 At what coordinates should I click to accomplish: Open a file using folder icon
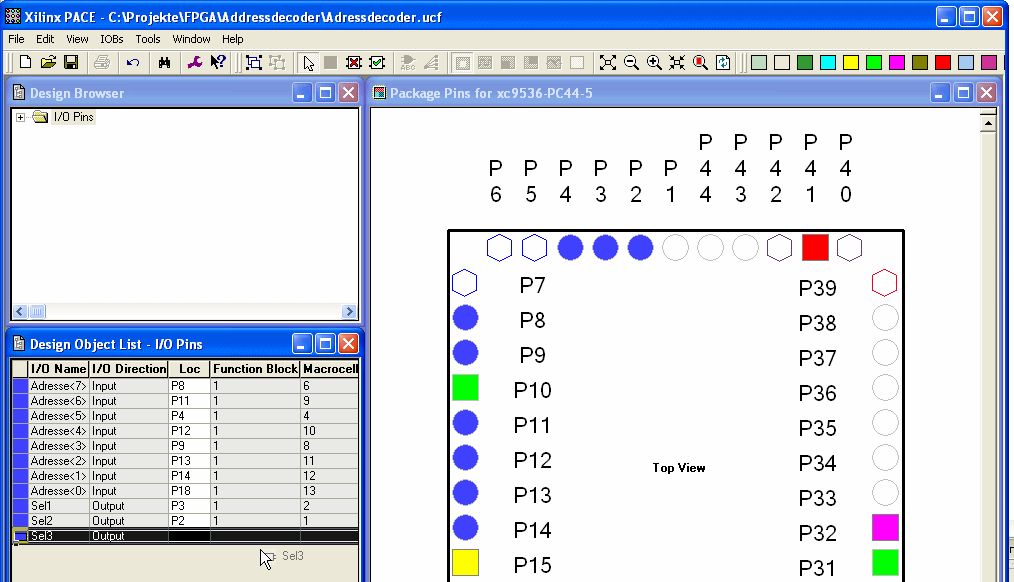click(x=48, y=62)
